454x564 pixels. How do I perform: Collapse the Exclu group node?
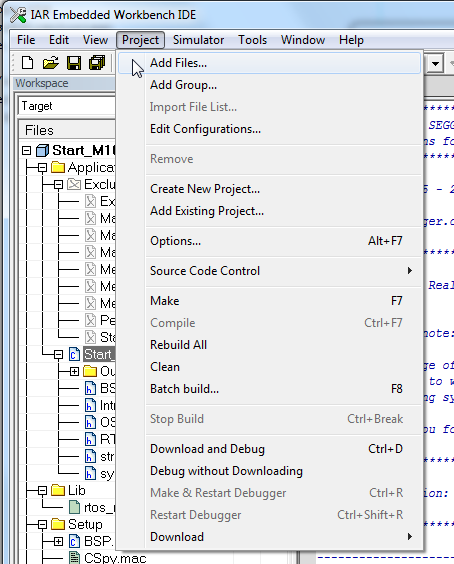coord(58,185)
